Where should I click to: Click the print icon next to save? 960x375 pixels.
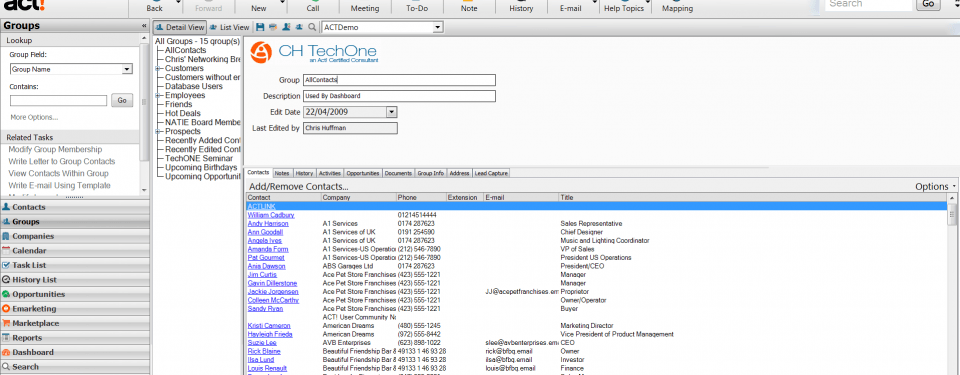273,28
